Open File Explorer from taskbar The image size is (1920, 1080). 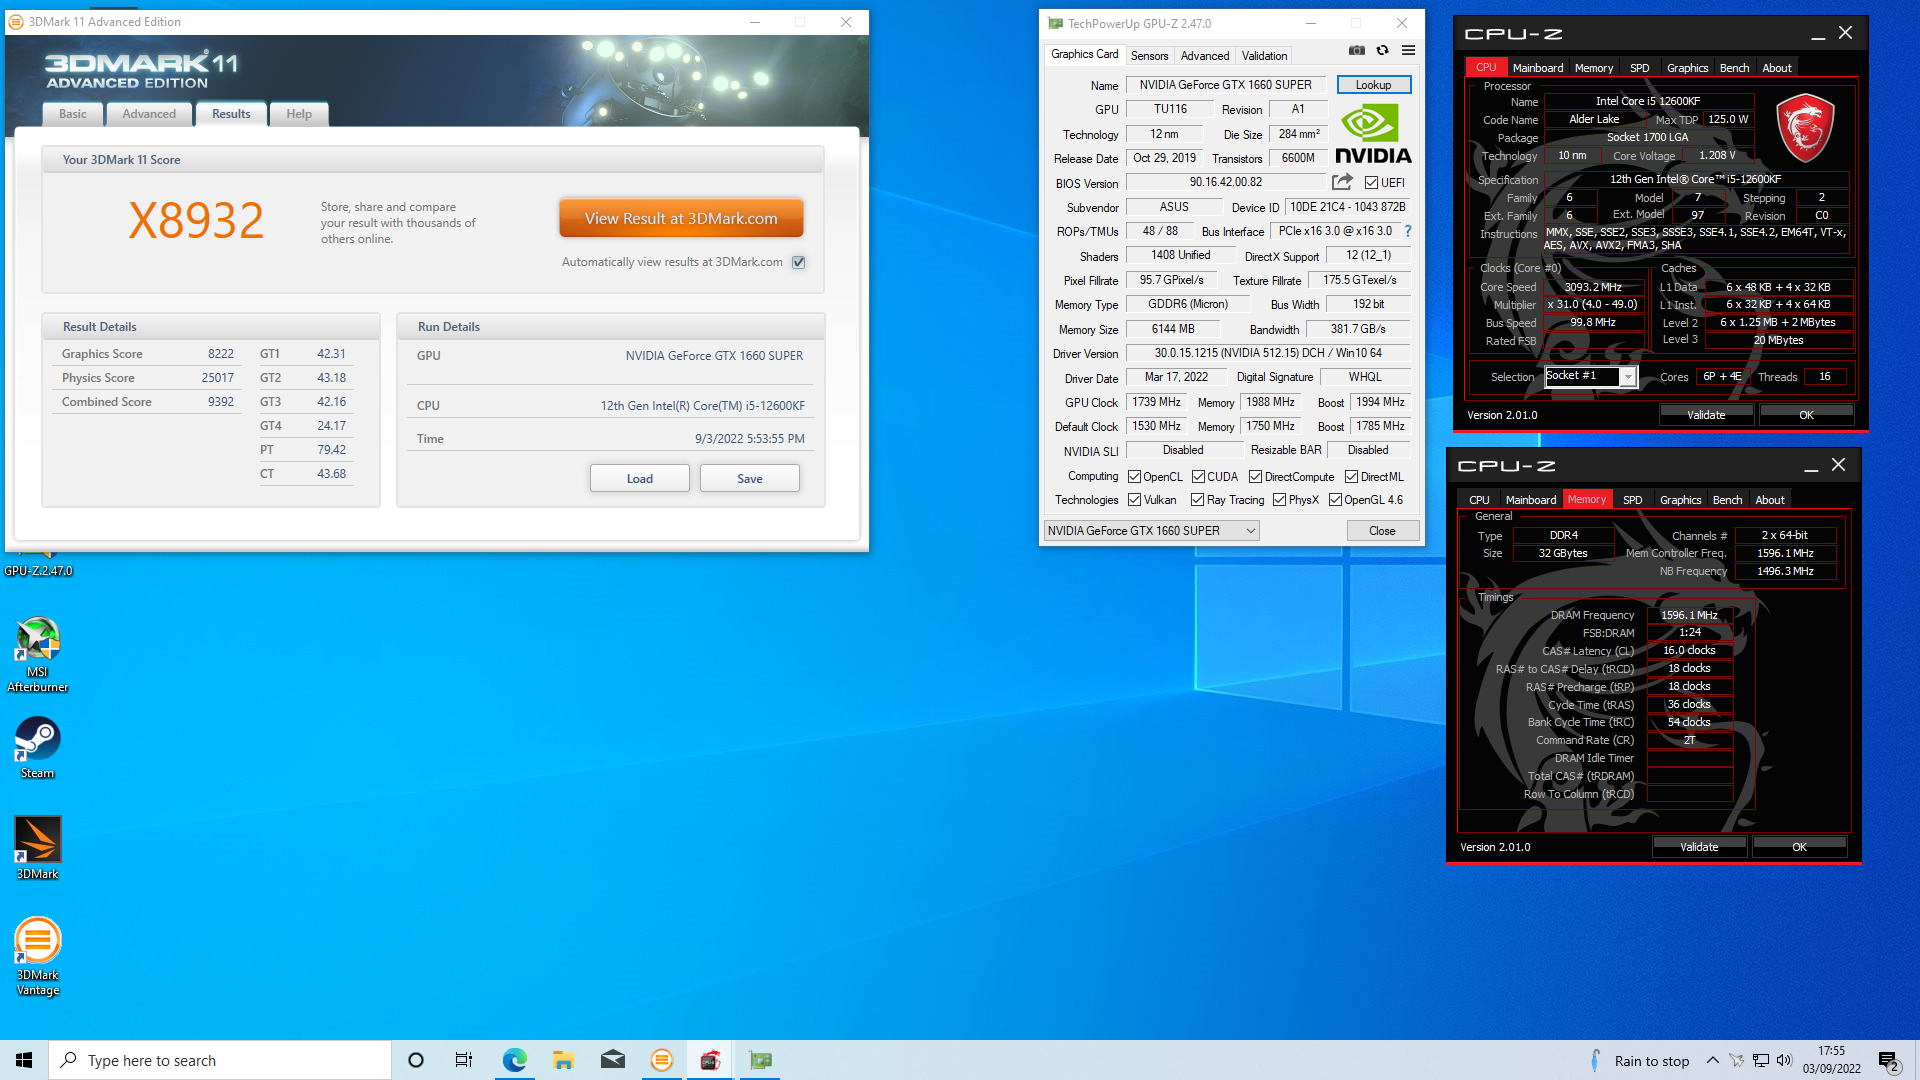coord(563,1060)
